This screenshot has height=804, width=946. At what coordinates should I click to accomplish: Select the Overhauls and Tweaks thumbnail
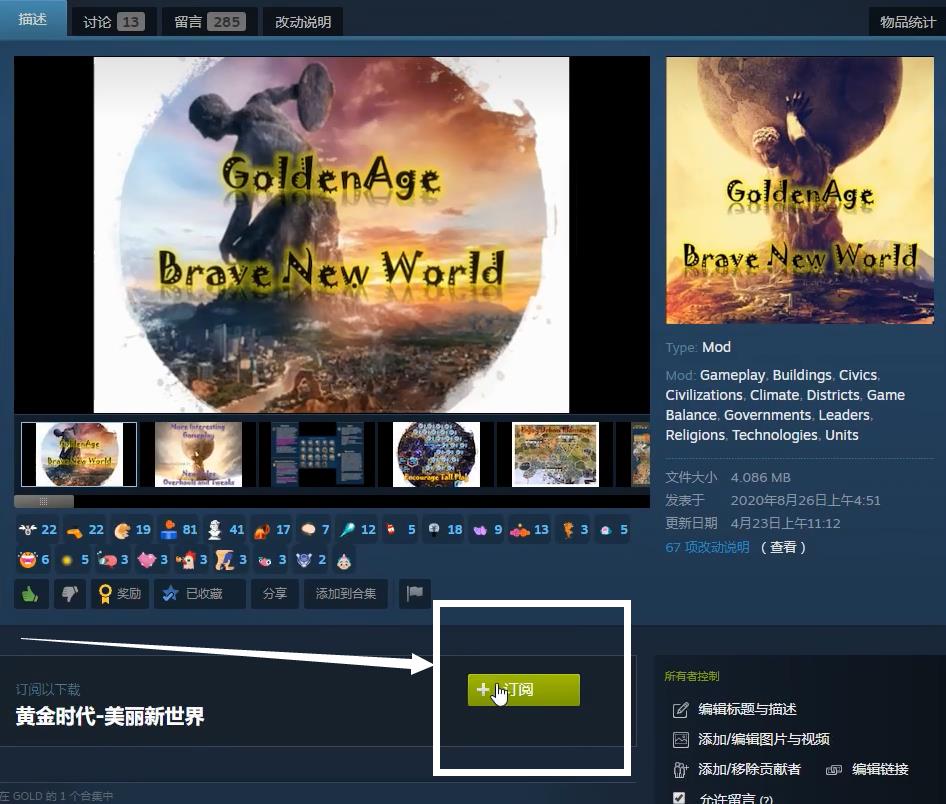coord(198,454)
